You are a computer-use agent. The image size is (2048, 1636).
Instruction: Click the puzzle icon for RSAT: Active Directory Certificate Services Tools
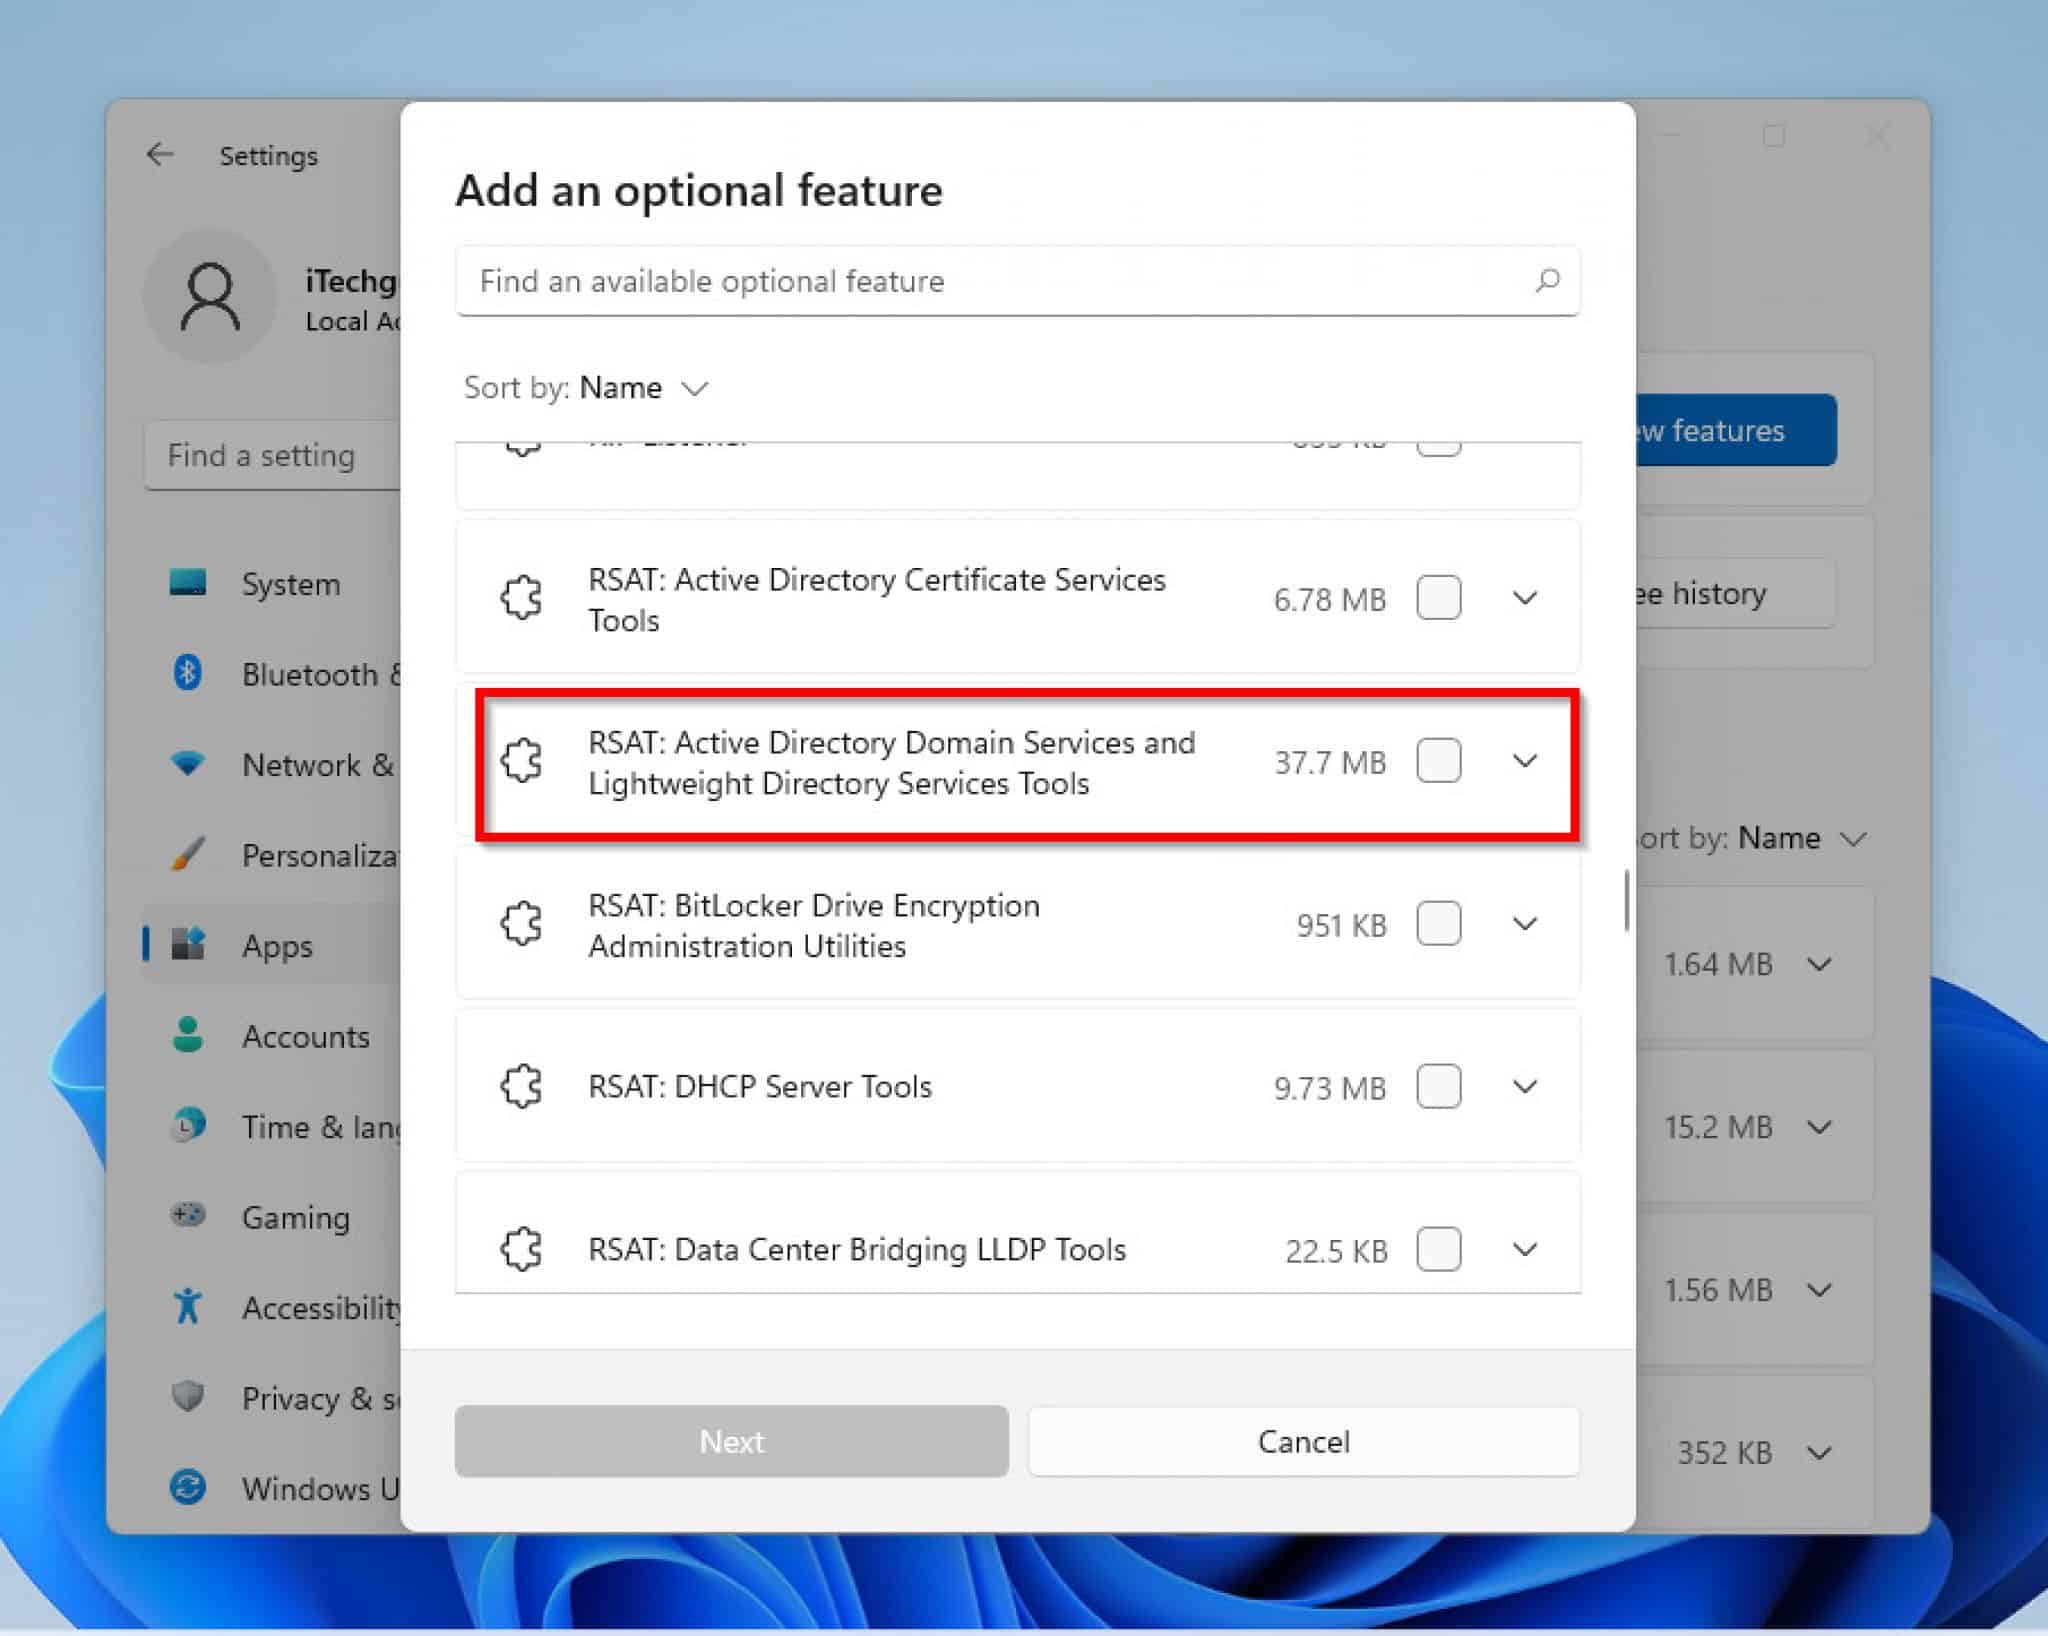(522, 598)
